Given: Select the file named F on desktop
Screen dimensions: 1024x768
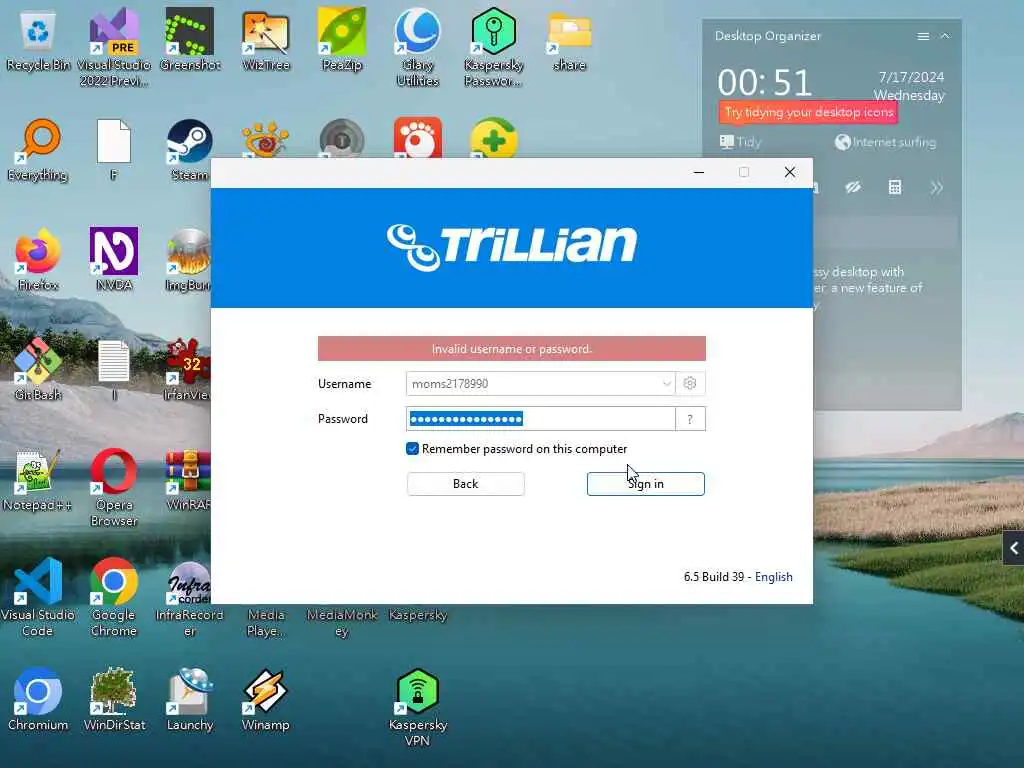Looking at the screenshot, I should [114, 150].
